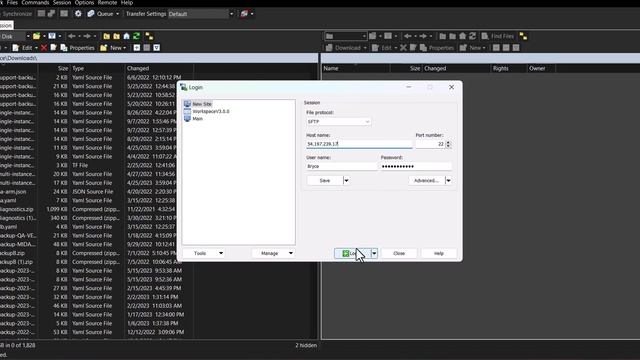Click the red new session icon
The image size is (640, 360).
click(x=244, y=13)
